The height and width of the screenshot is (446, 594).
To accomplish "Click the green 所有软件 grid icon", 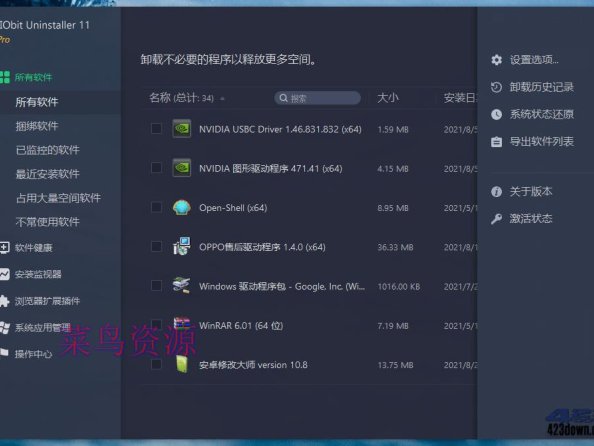I will (5, 77).
